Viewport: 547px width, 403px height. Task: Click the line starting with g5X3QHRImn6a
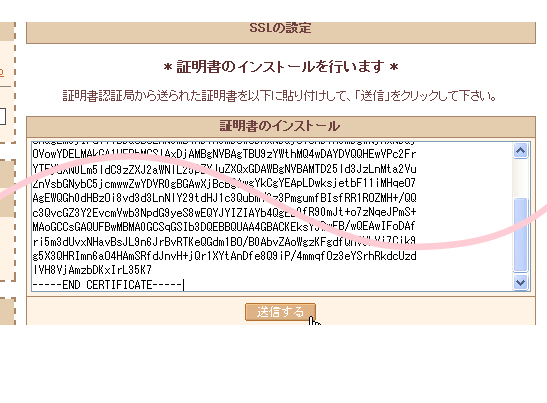pyautogui.click(x=224, y=256)
